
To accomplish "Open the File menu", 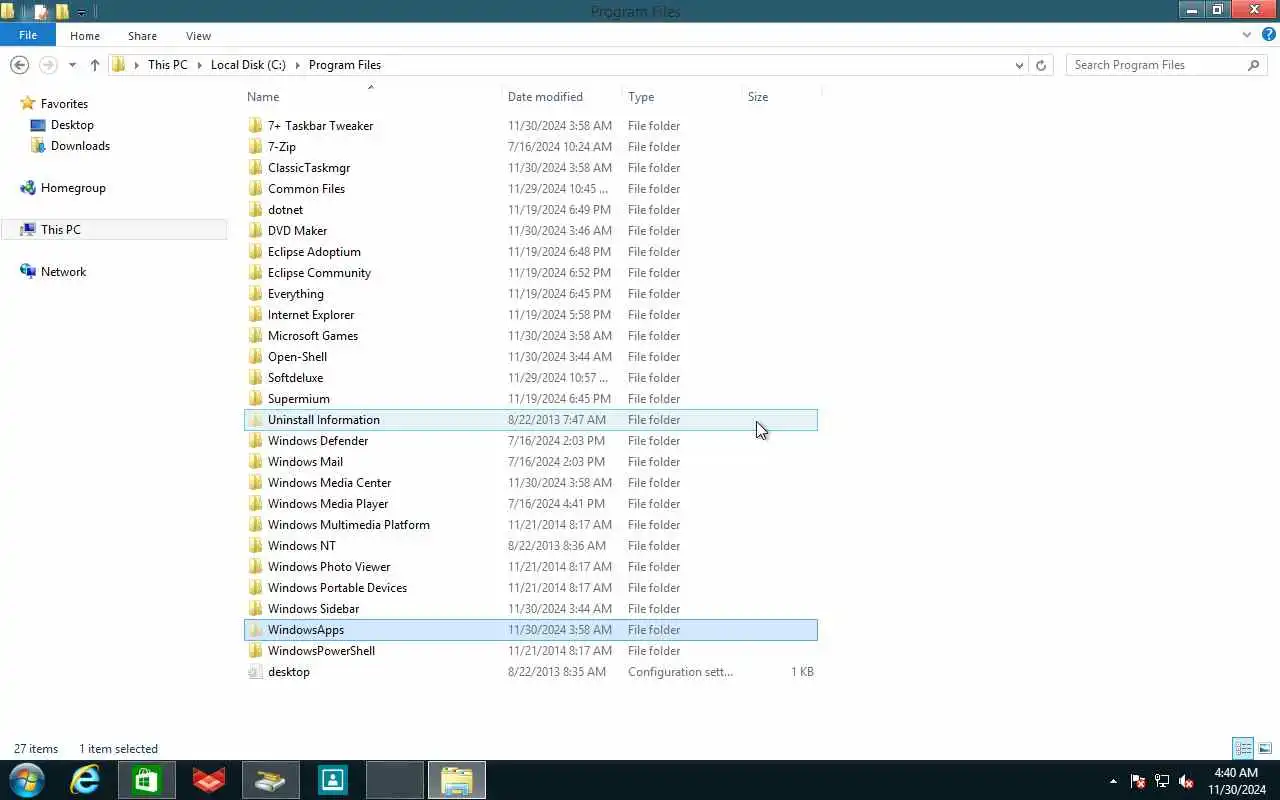I will pos(28,35).
